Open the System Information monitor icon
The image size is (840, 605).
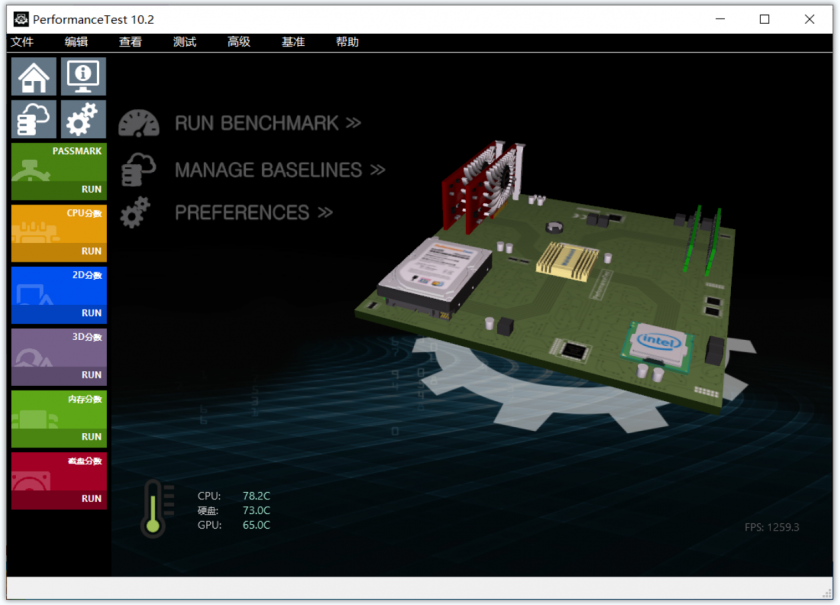[x=83, y=77]
